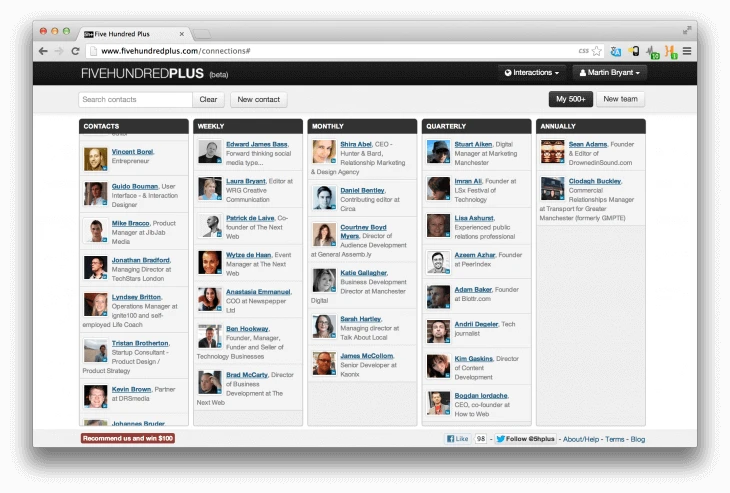
Task: Open Sean Adams's contact link
Action: point(588,144)
